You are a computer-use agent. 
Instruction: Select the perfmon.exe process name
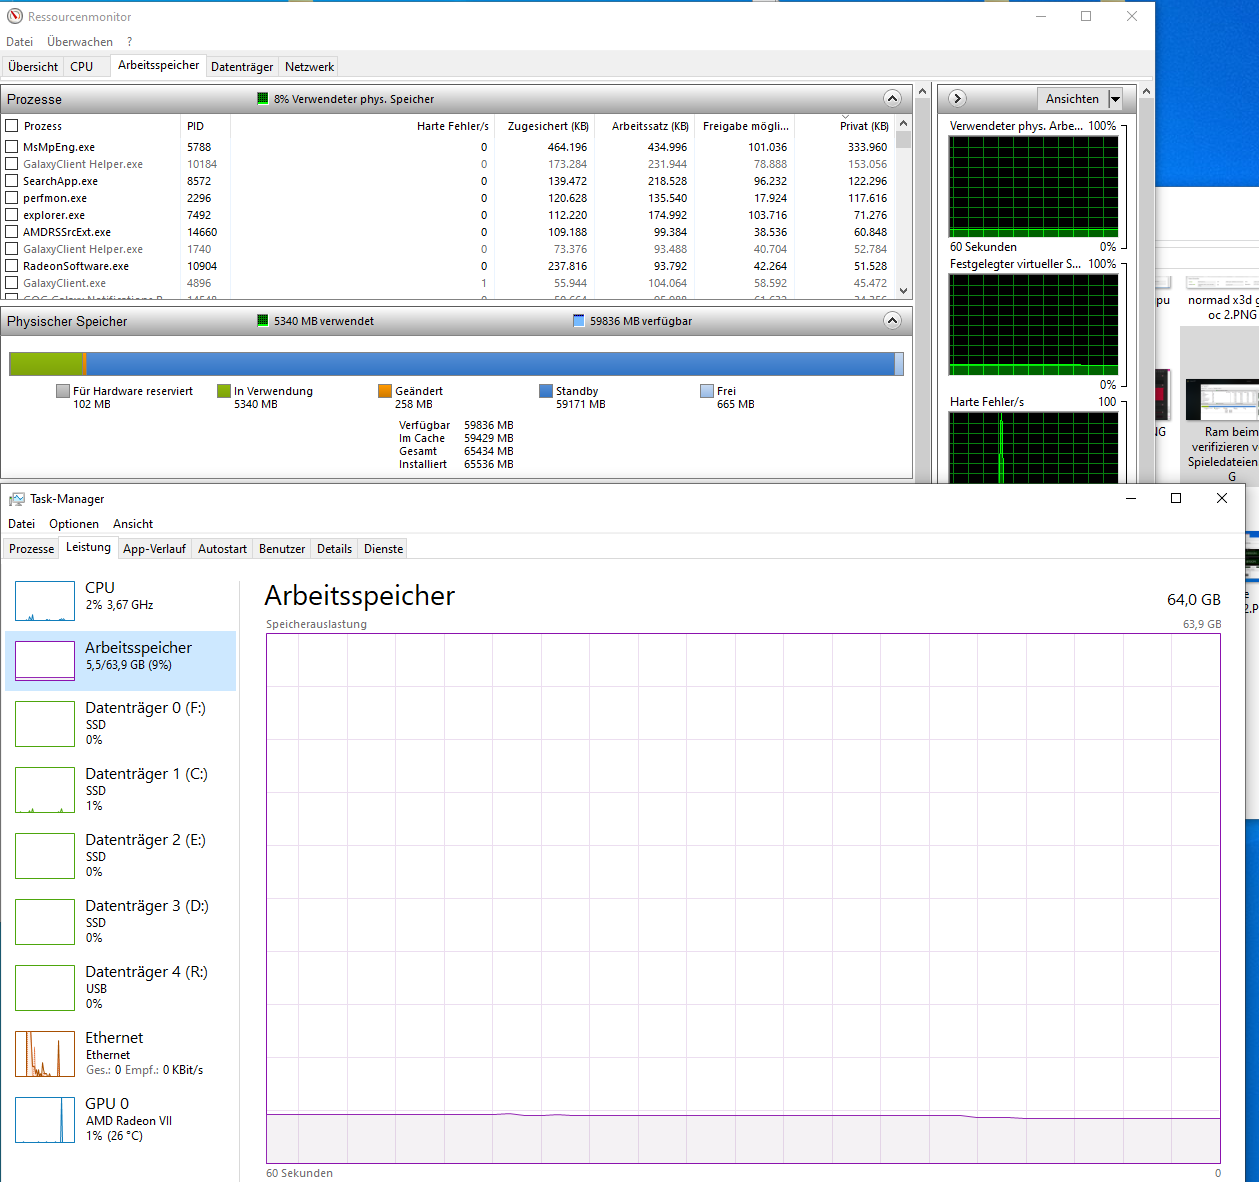click(55, 198)
